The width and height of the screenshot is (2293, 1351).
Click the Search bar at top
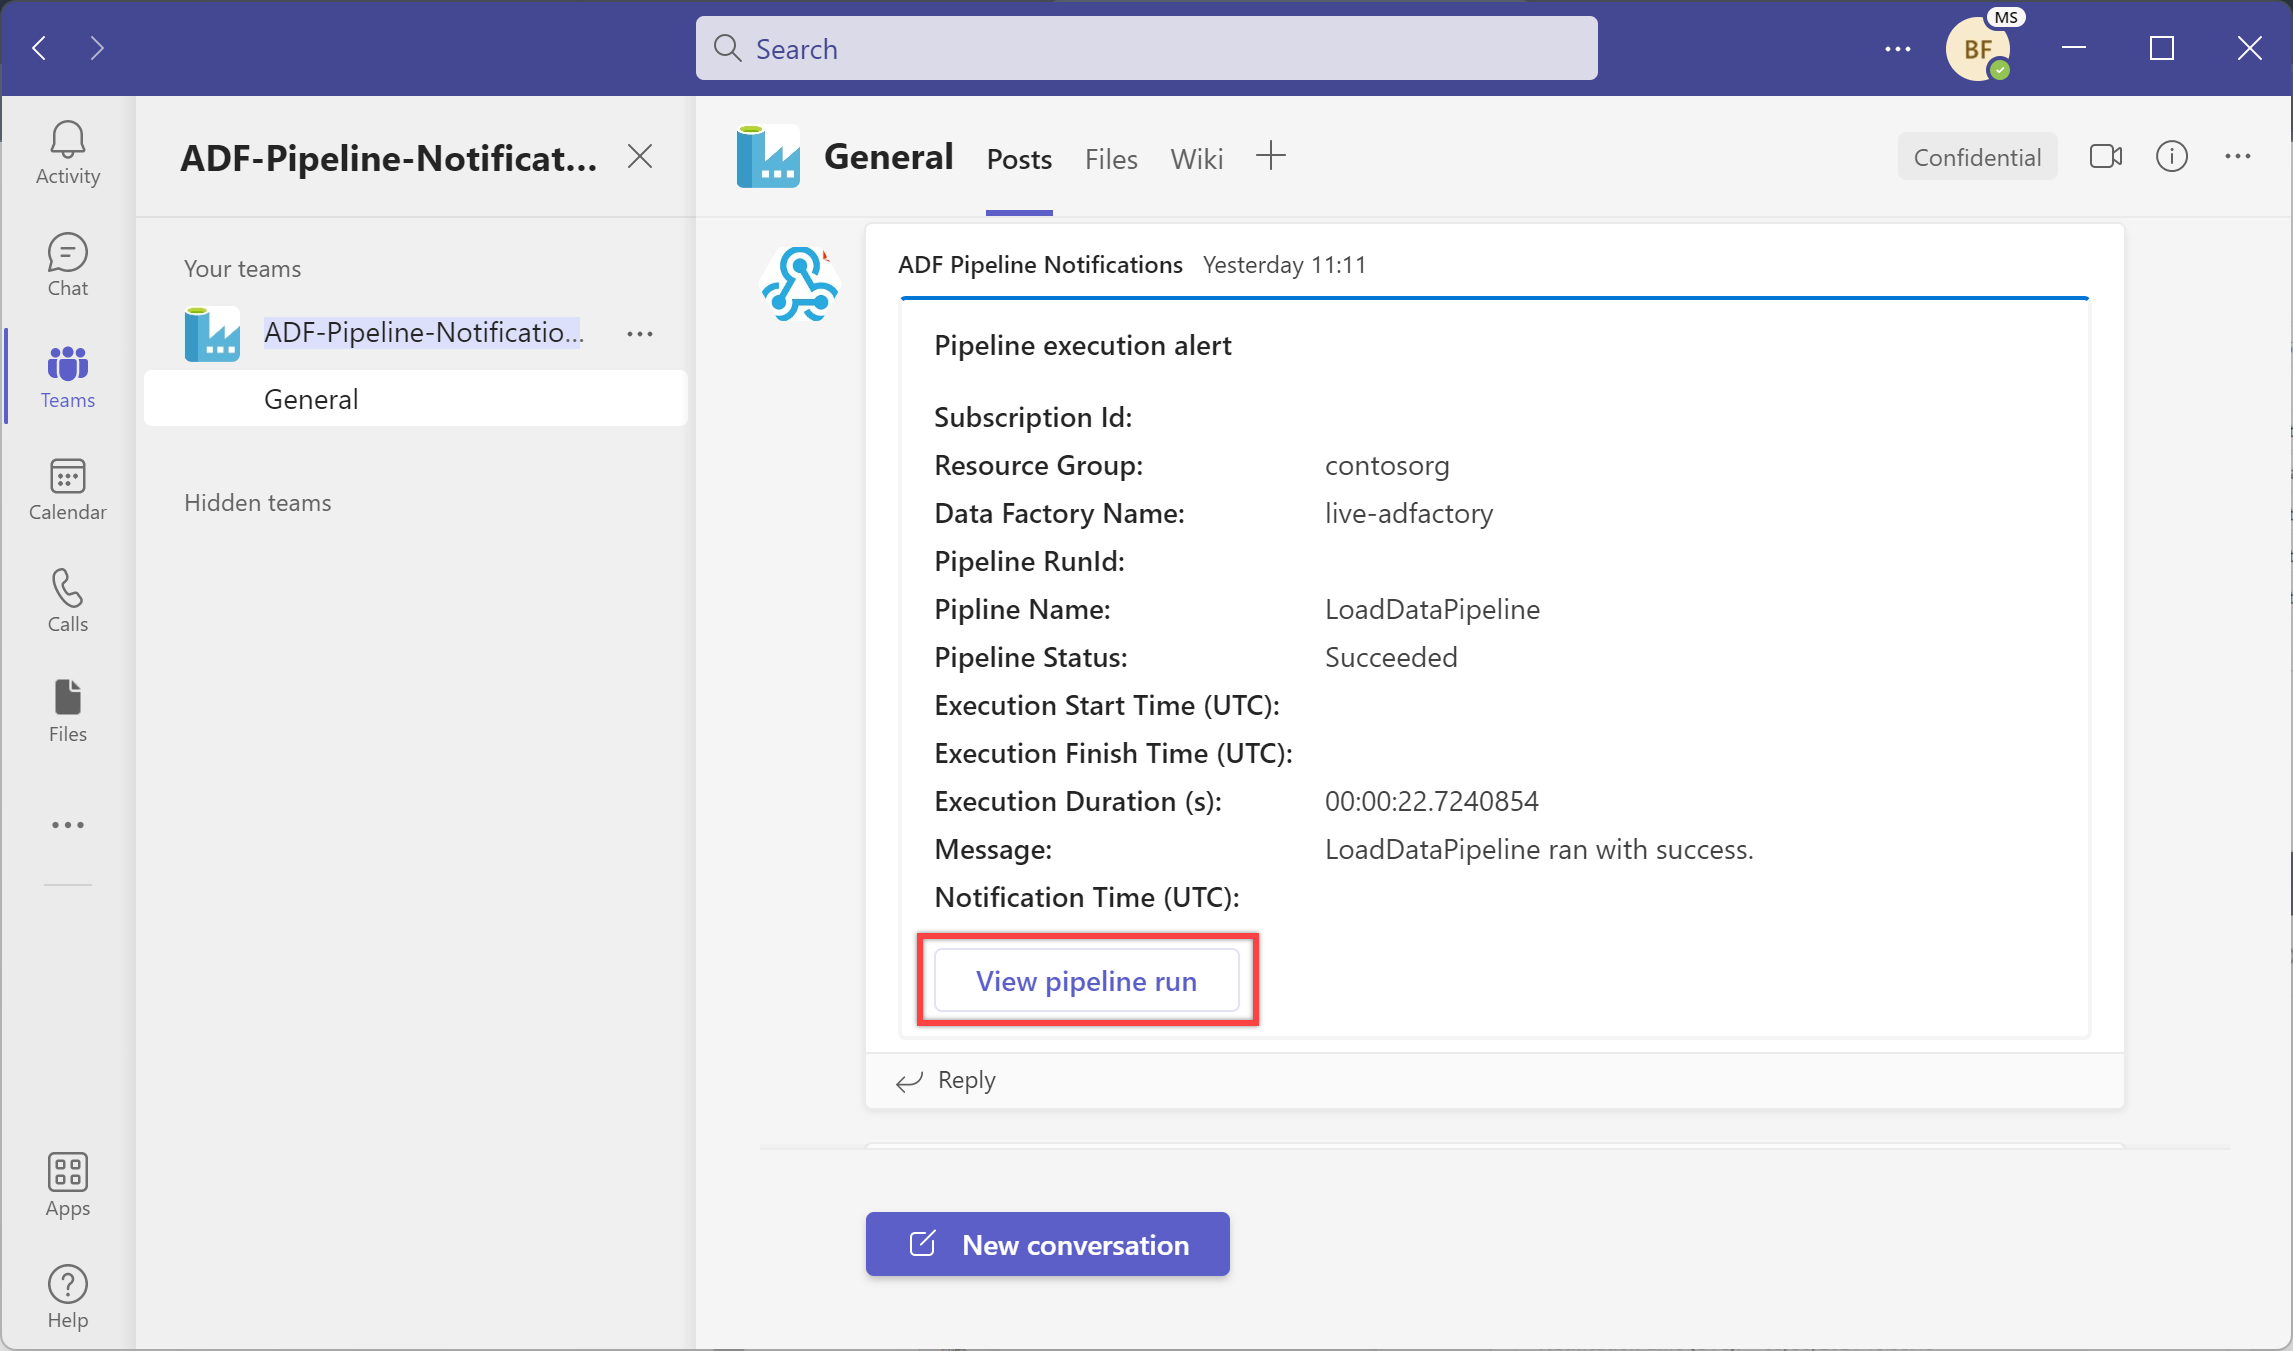[1146, 48]
